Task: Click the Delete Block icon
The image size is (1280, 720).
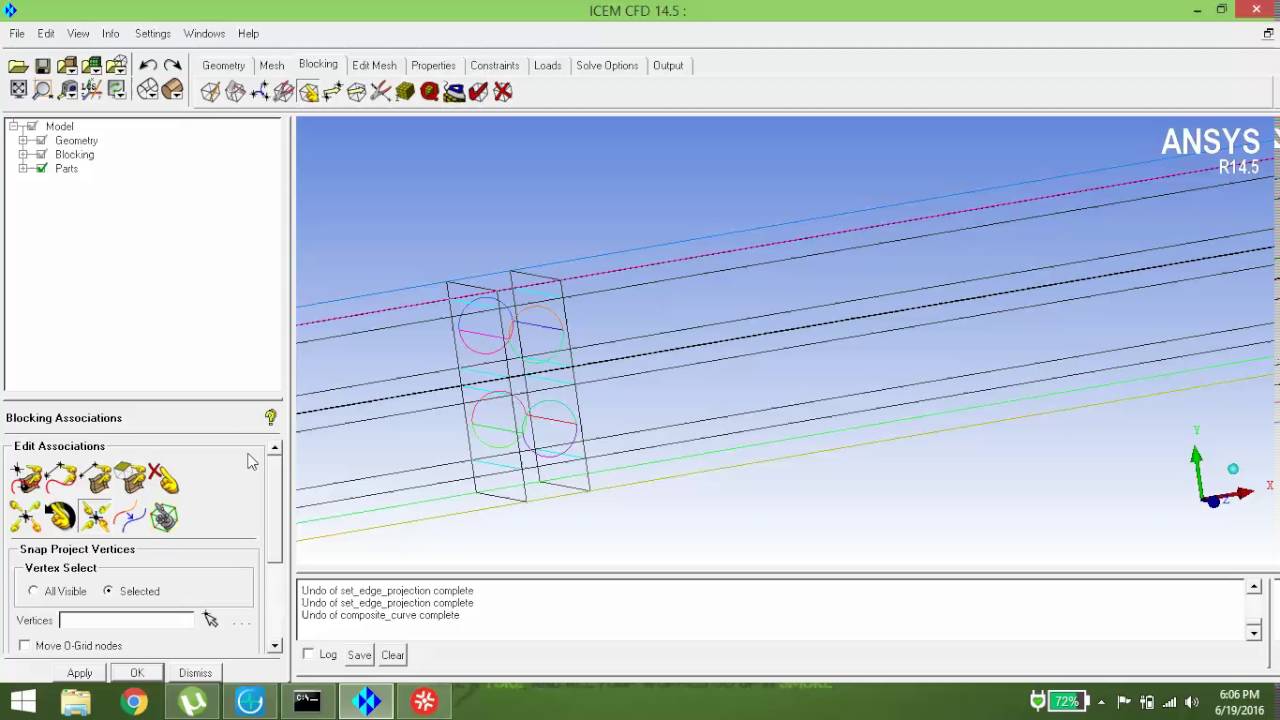Action: click(x=503, y=92)
